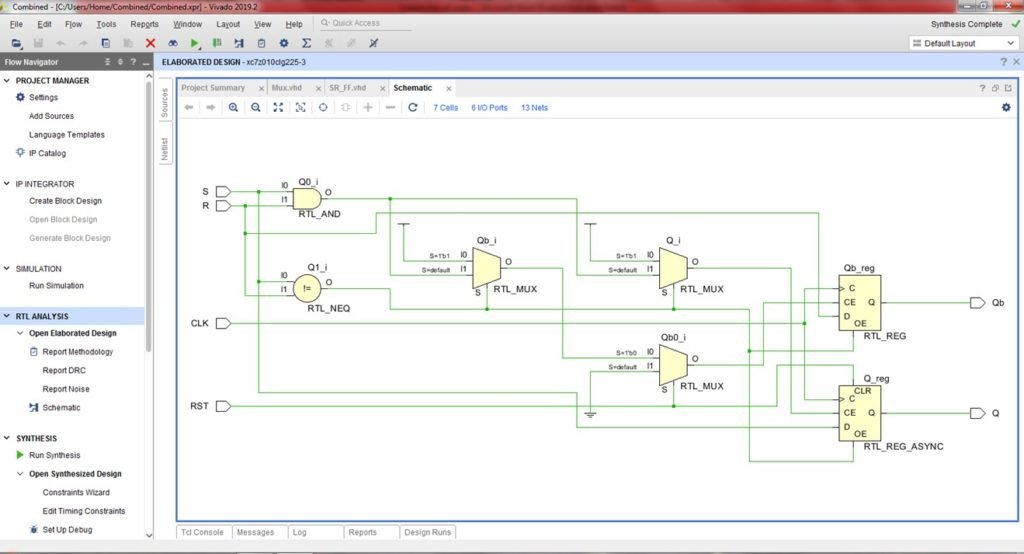Image resolution: width=1024 pixels, height=554 pixels.
Task: Collapse all in Flow Navigator header
Action: [x=108, y=62]
